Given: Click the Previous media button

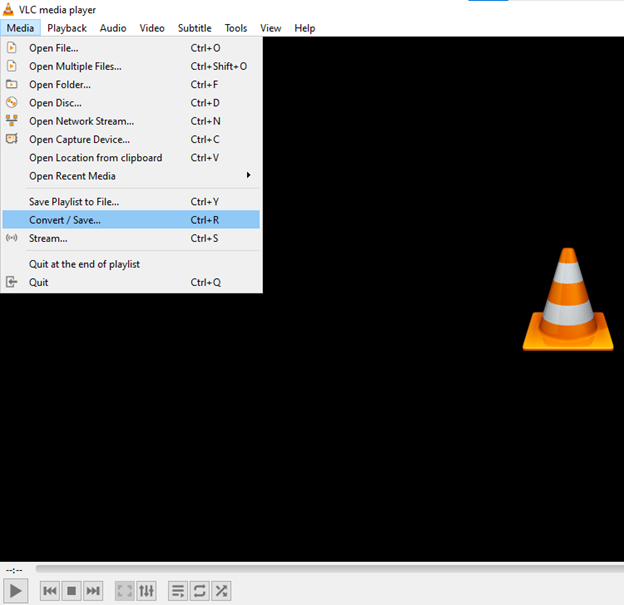Looking at the screenshot, I should point(50,591).
